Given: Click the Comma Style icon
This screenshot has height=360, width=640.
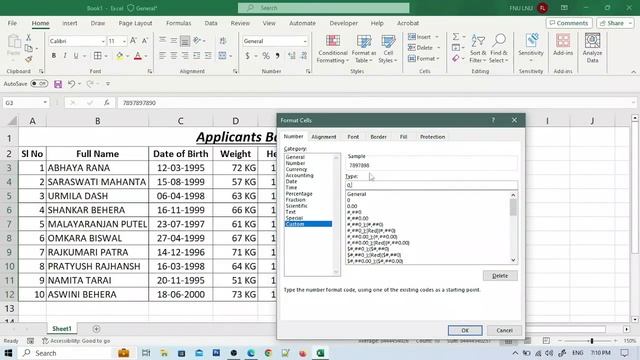Looking at the screenshot, I should [278, 56].
